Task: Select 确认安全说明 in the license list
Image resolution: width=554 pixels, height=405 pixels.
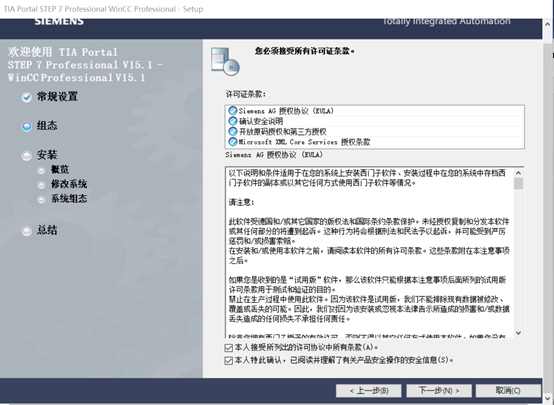Action: [x=374, y=121]
